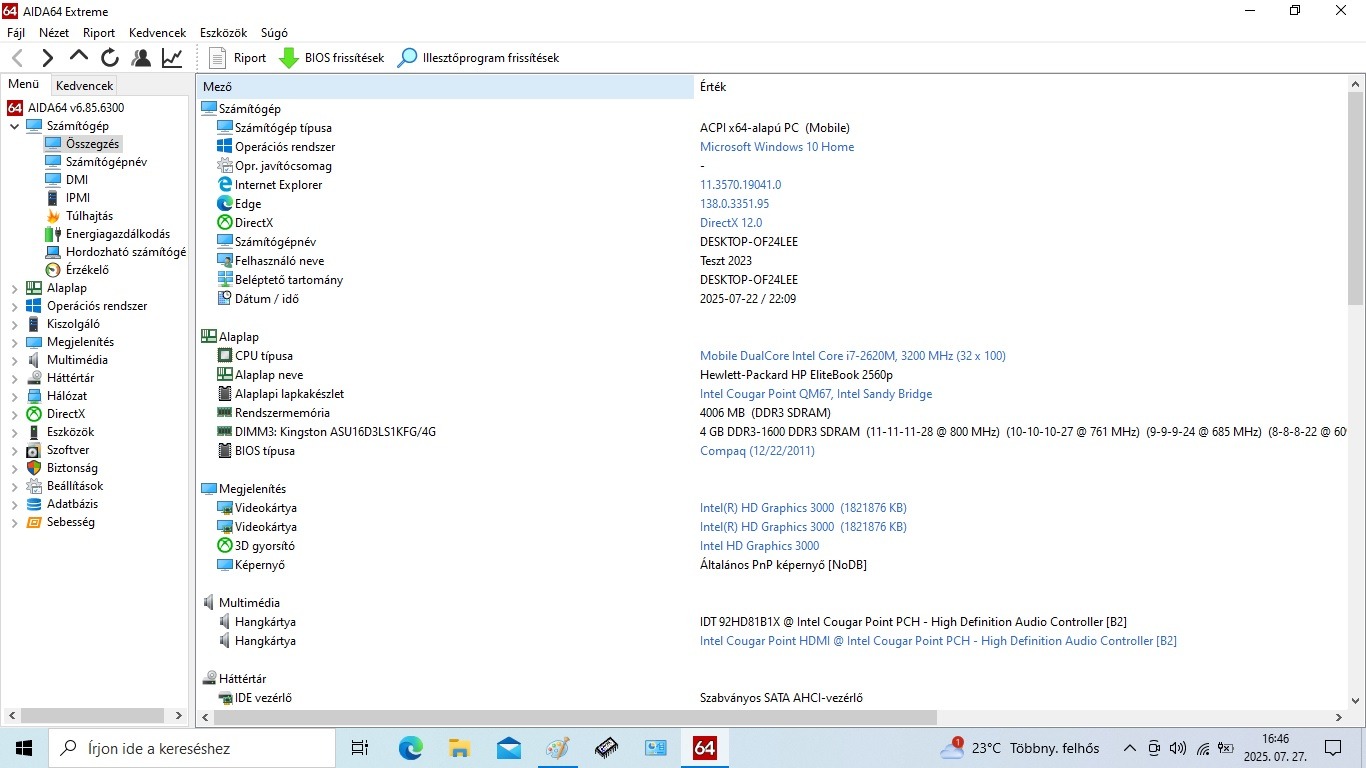This screenshot has width=1366, height=768.
Task: Open Mobile DualCore Intel Core i7-2620M link
Action: tap(853, 356)
